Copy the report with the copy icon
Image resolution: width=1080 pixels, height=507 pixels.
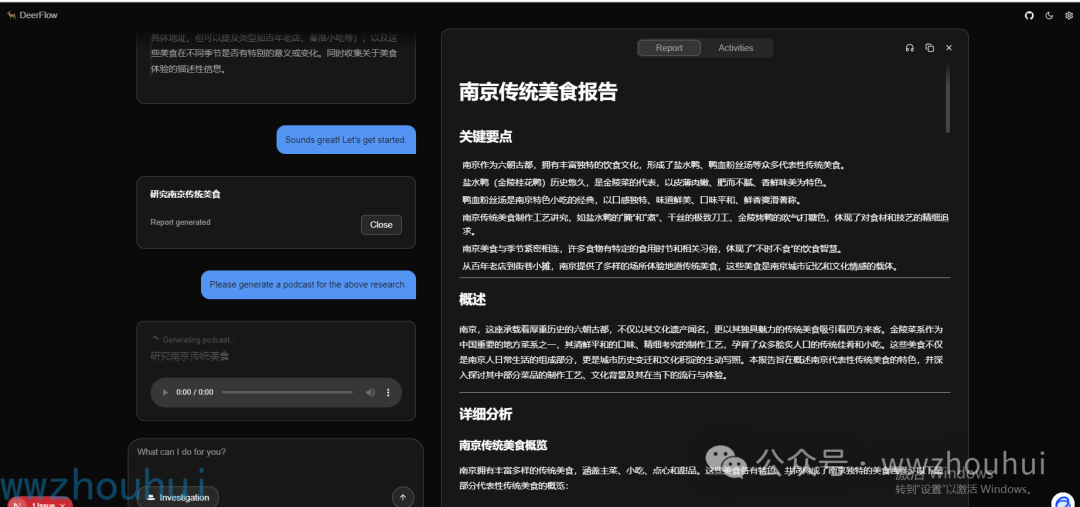[929, 48]
